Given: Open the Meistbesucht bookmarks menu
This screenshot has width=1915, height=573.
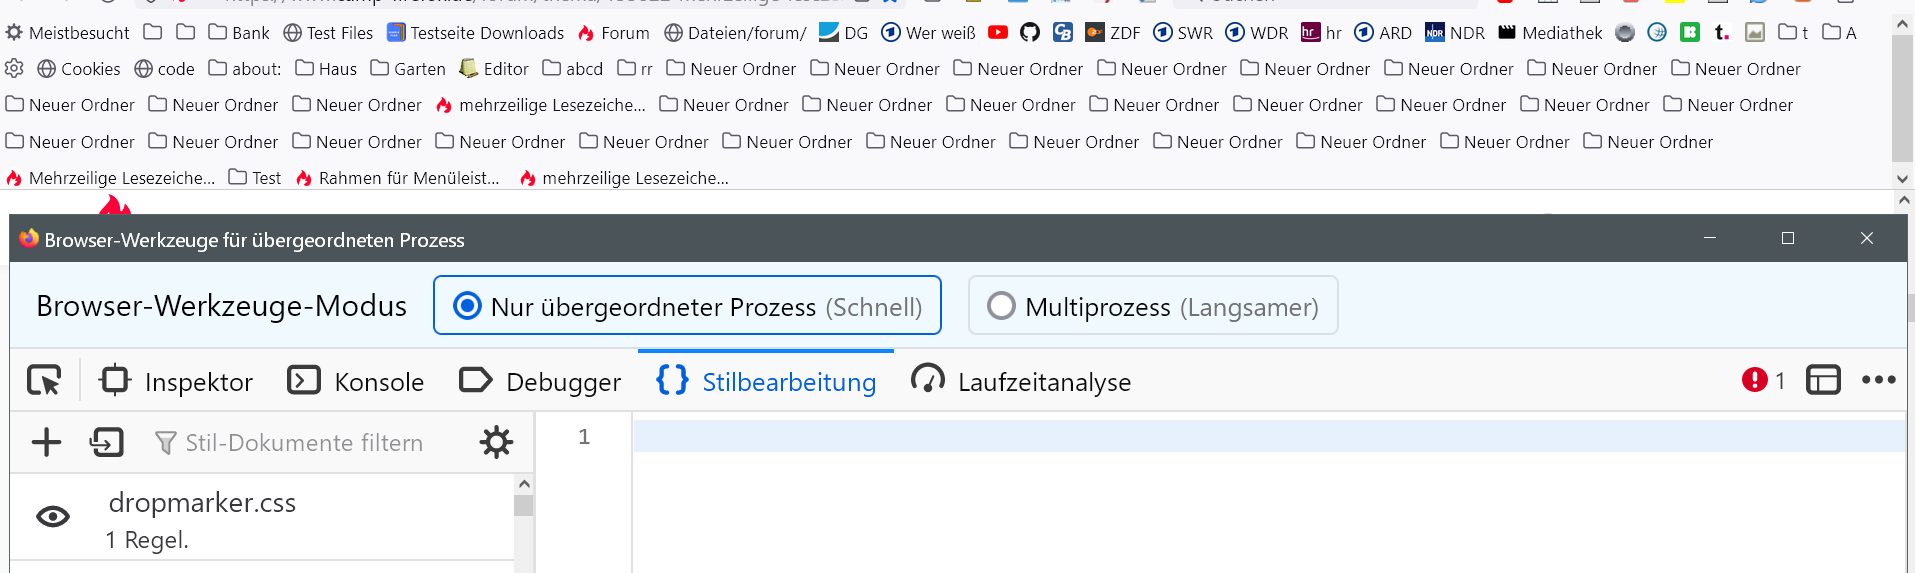Looking at the screenshot, I should click(68, 33).
